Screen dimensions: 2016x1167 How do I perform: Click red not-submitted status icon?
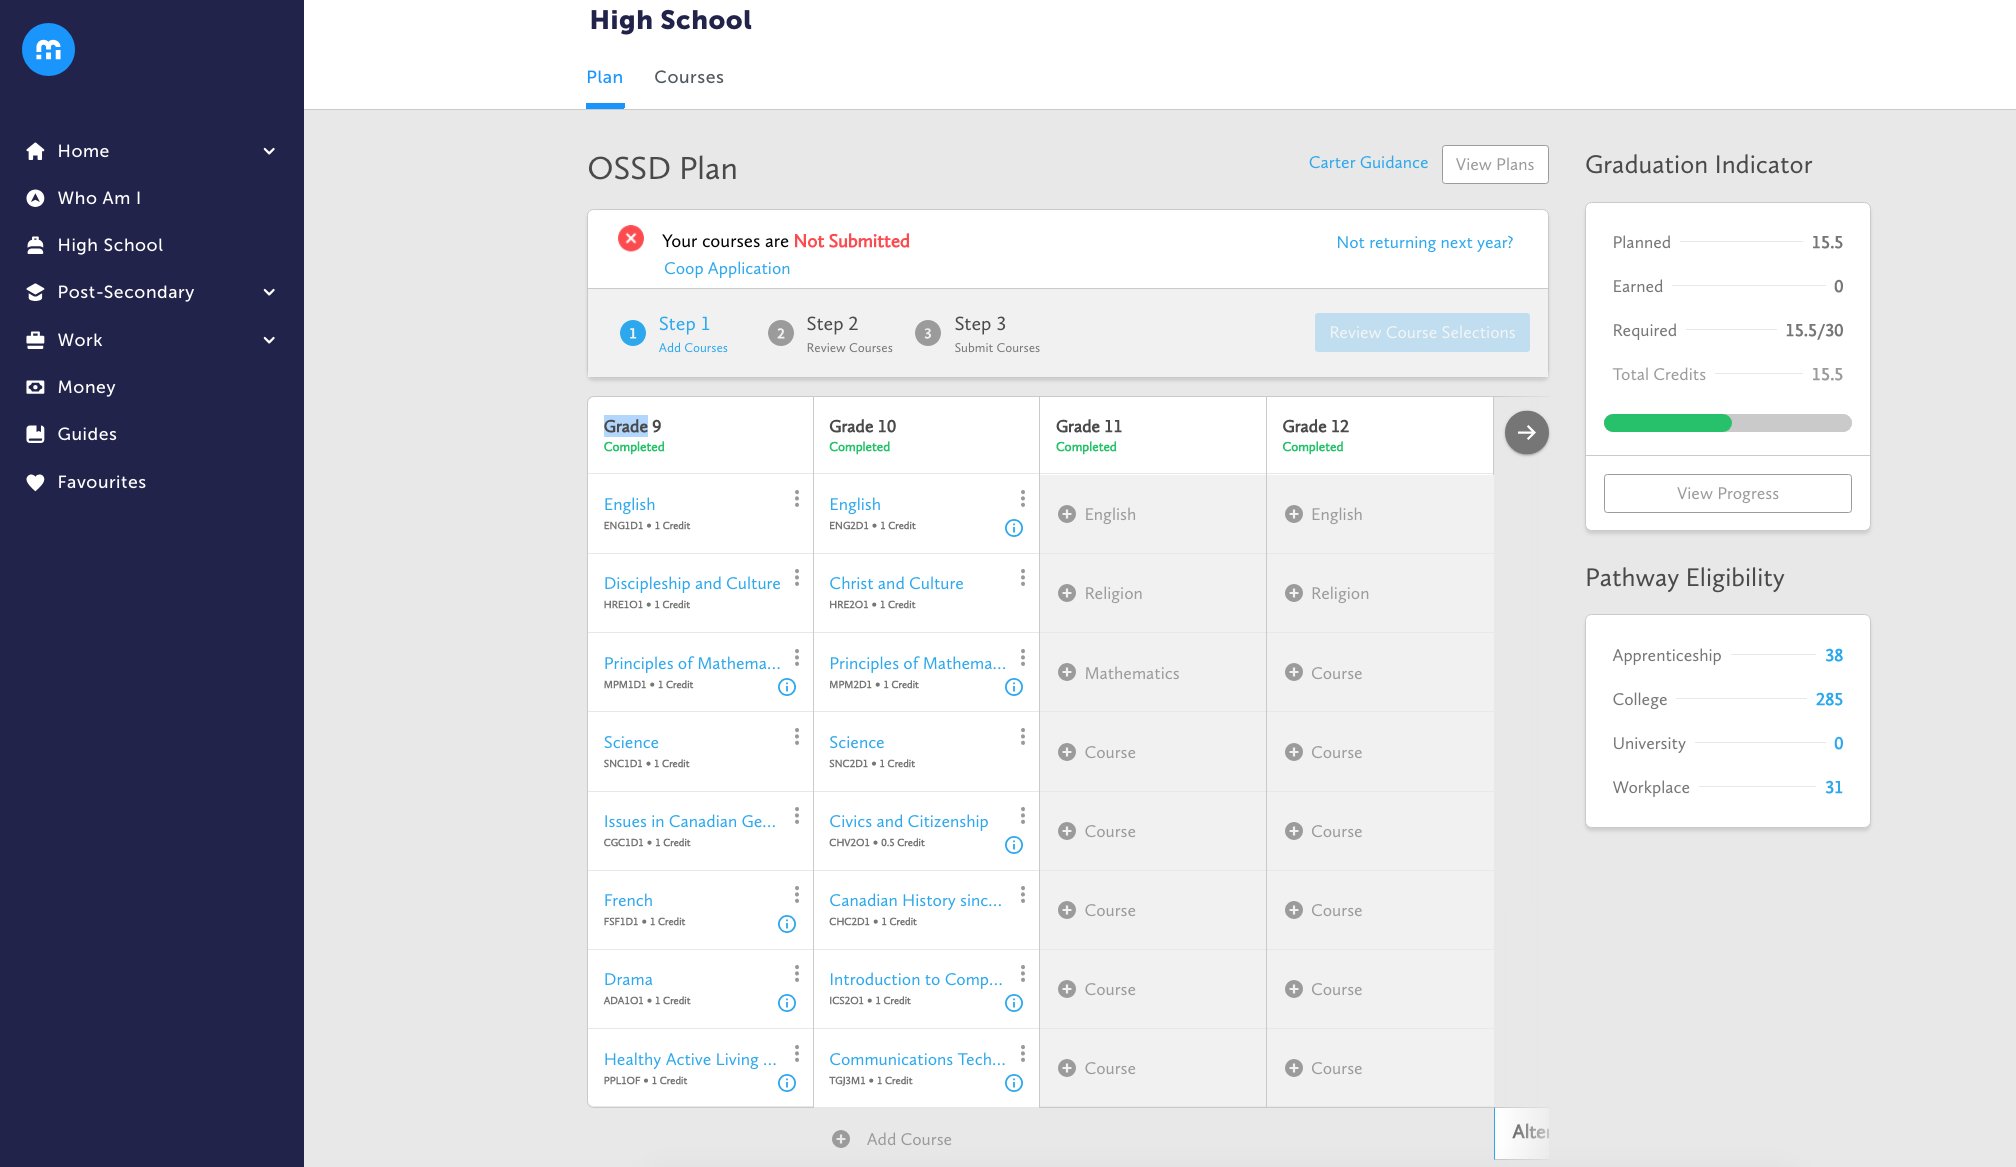click(x=631, y=239)
